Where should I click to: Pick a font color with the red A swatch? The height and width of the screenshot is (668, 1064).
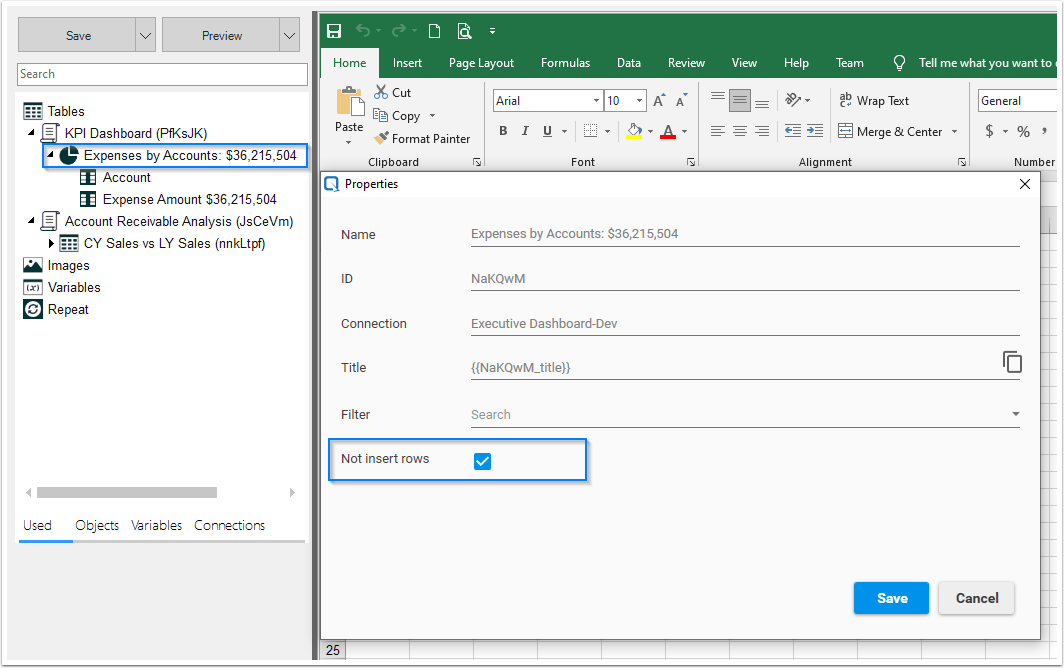coord(668,131)
